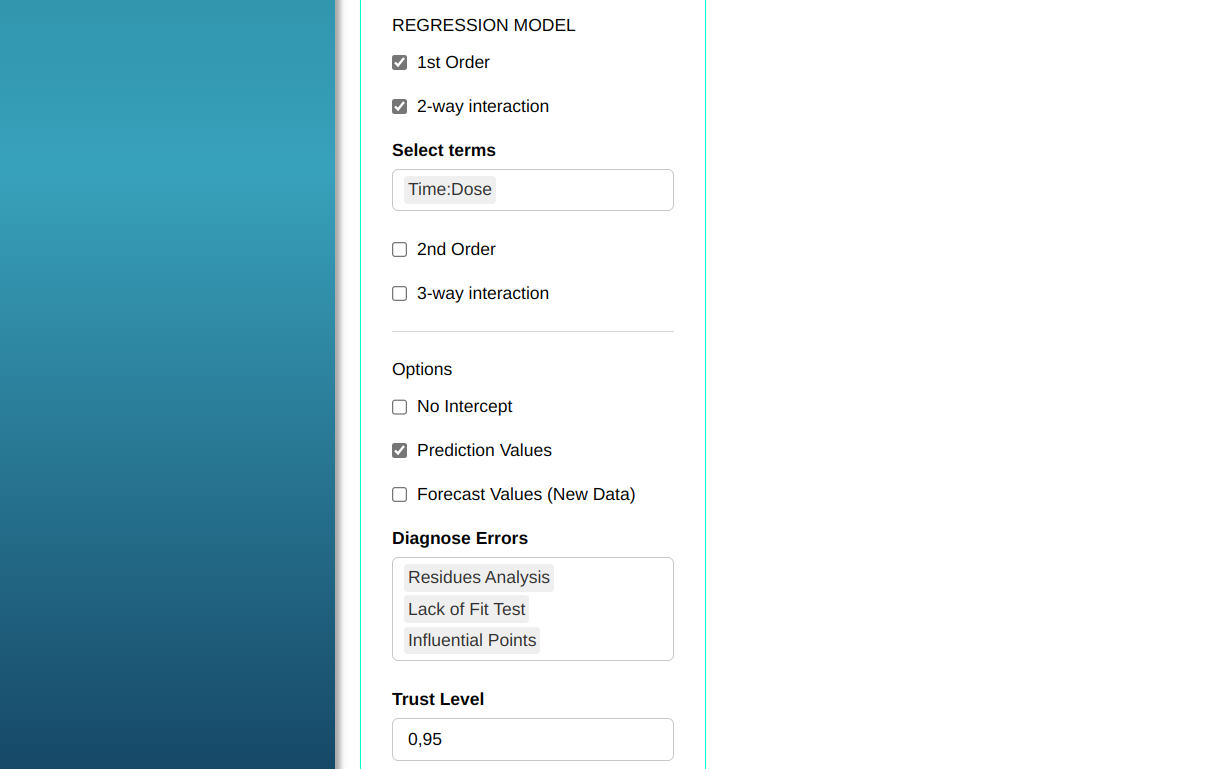Click the teal gradient sidebar panel

(167, 384)
